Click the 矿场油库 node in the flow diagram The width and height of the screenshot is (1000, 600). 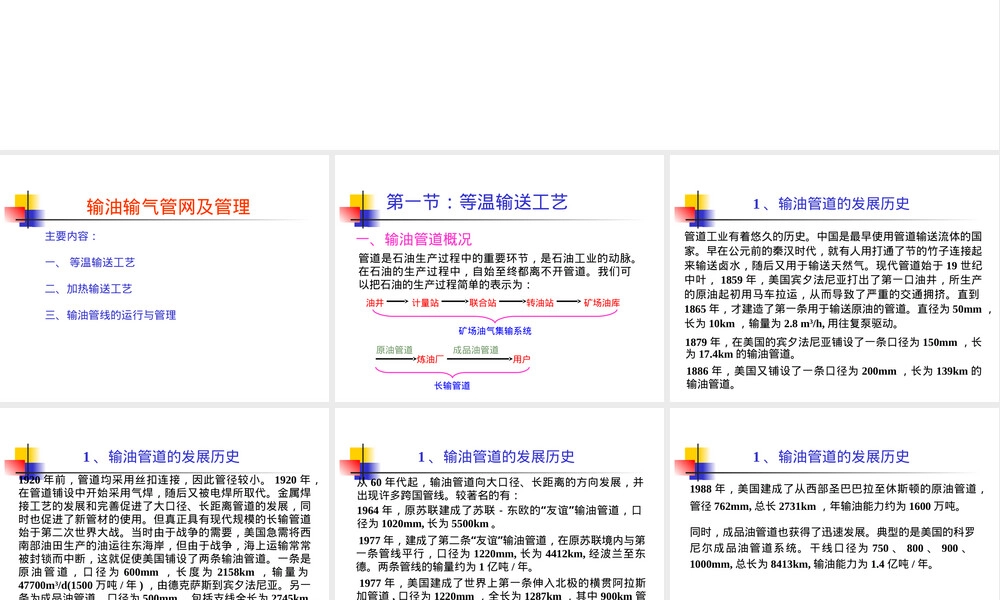click(601, 303)
